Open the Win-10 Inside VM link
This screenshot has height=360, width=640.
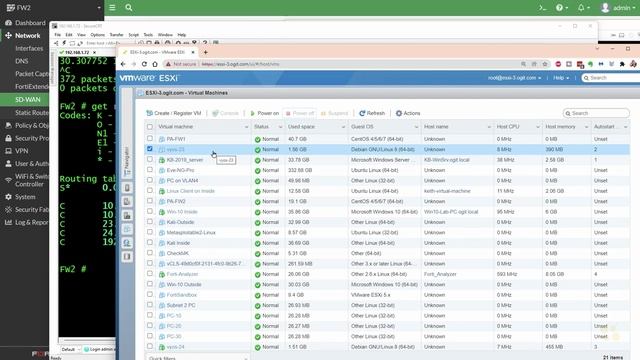click(182, 212)
